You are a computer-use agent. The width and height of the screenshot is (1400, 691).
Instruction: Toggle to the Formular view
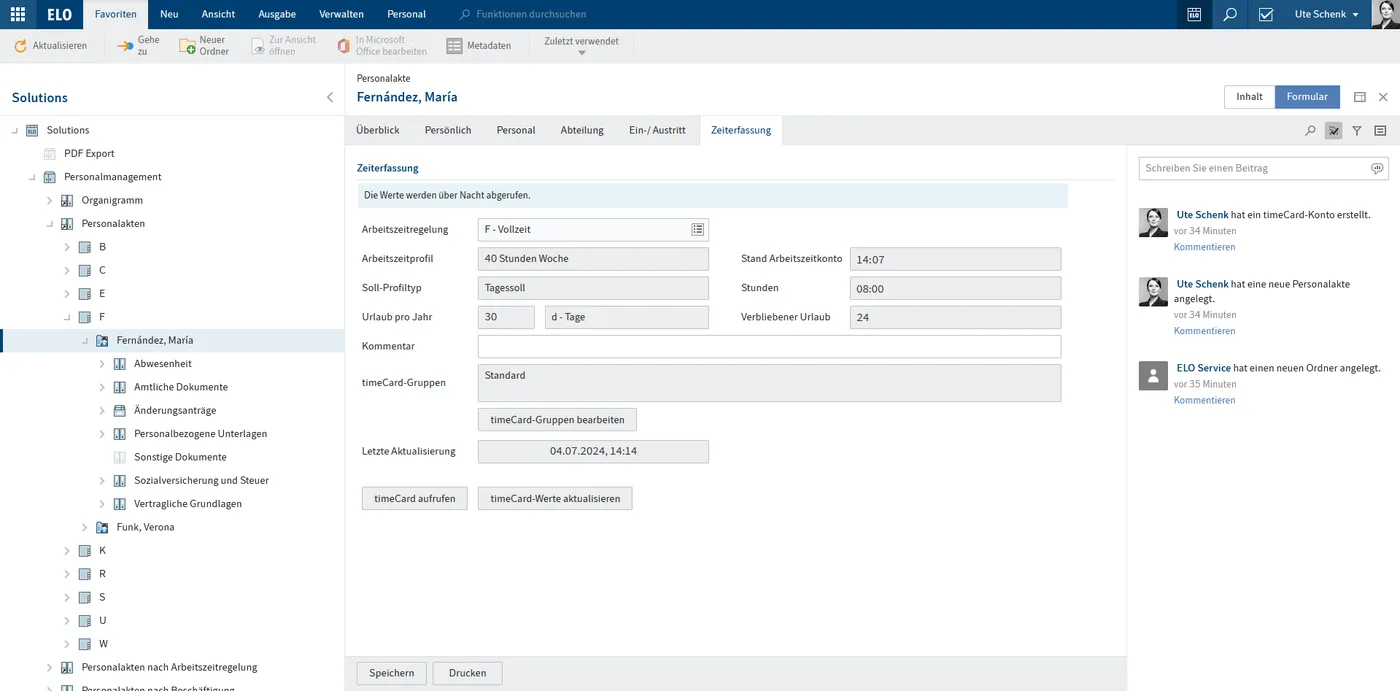click(1307, 97)
